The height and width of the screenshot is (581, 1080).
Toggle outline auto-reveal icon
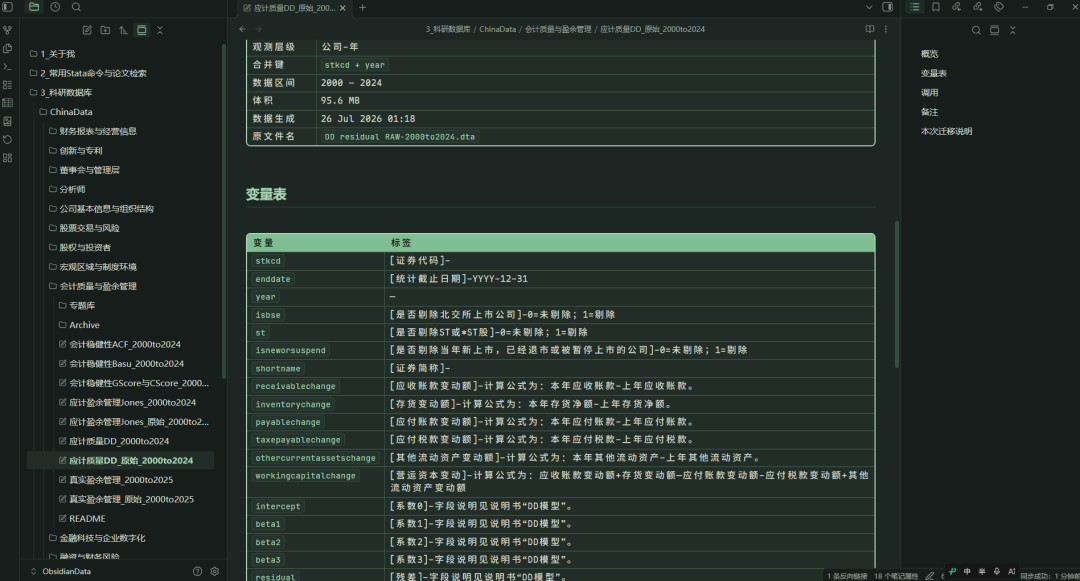(x=995, y=30)
